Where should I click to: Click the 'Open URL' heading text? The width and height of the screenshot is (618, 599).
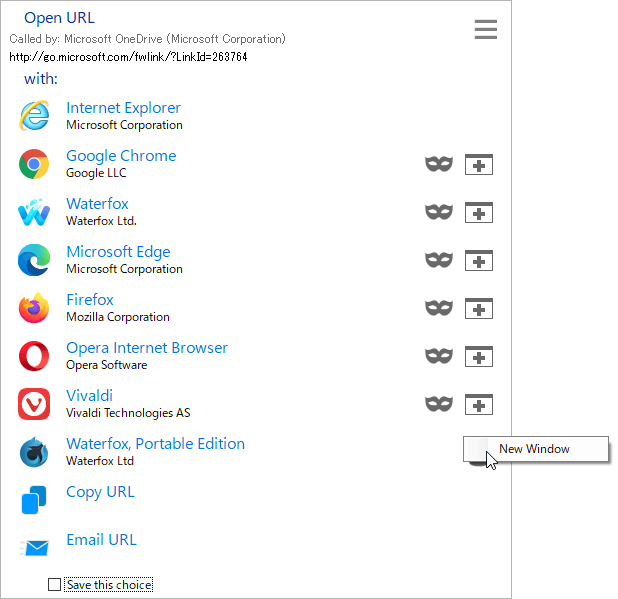click(59, 18)
